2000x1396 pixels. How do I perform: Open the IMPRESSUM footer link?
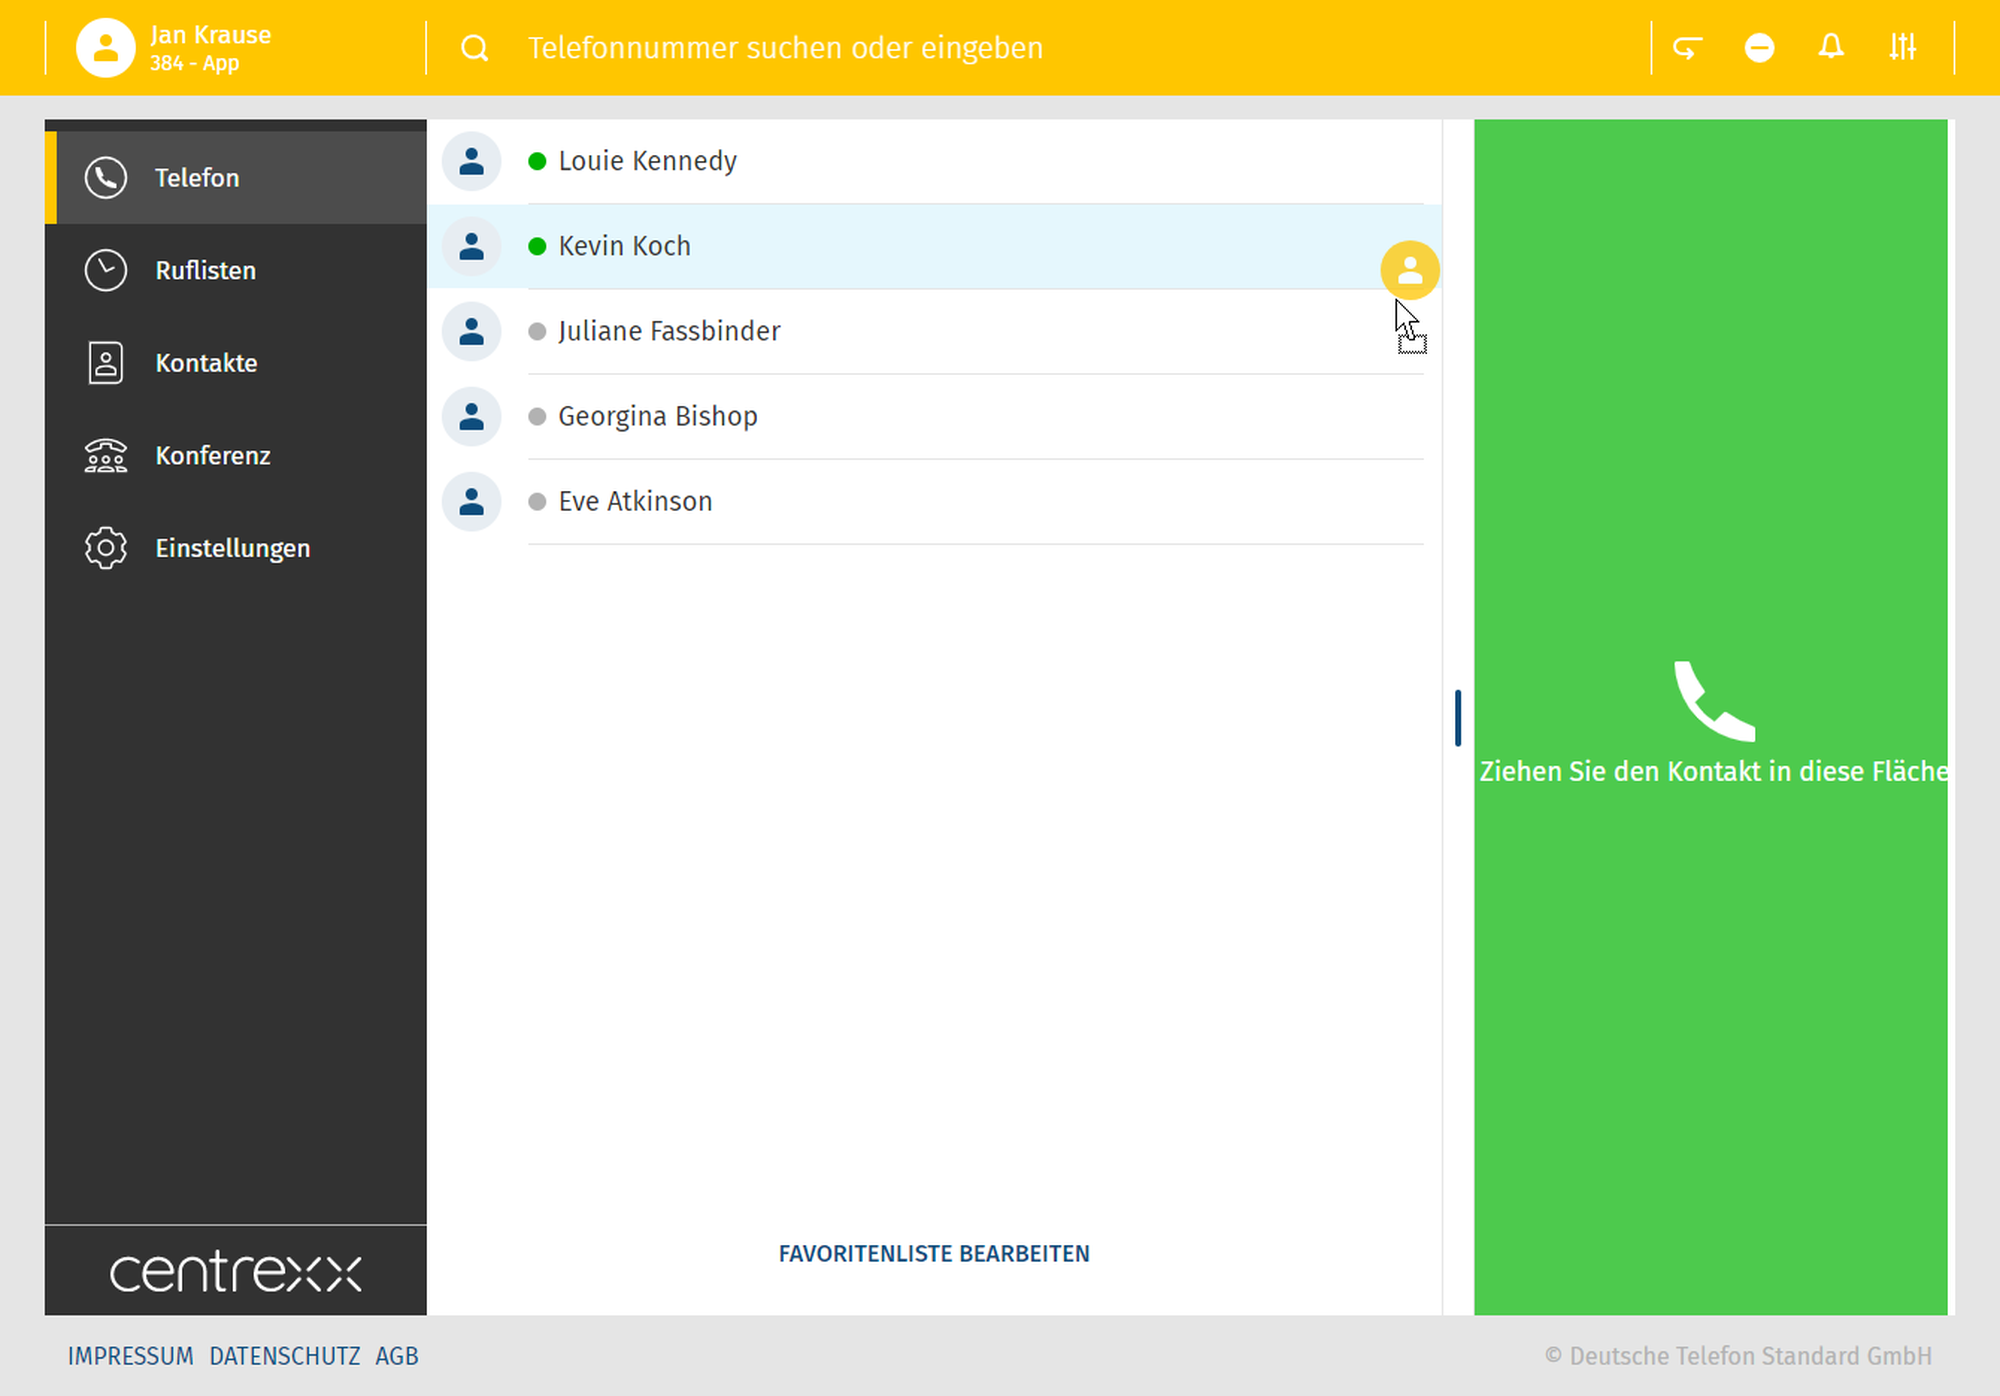tap(130, 1356)
